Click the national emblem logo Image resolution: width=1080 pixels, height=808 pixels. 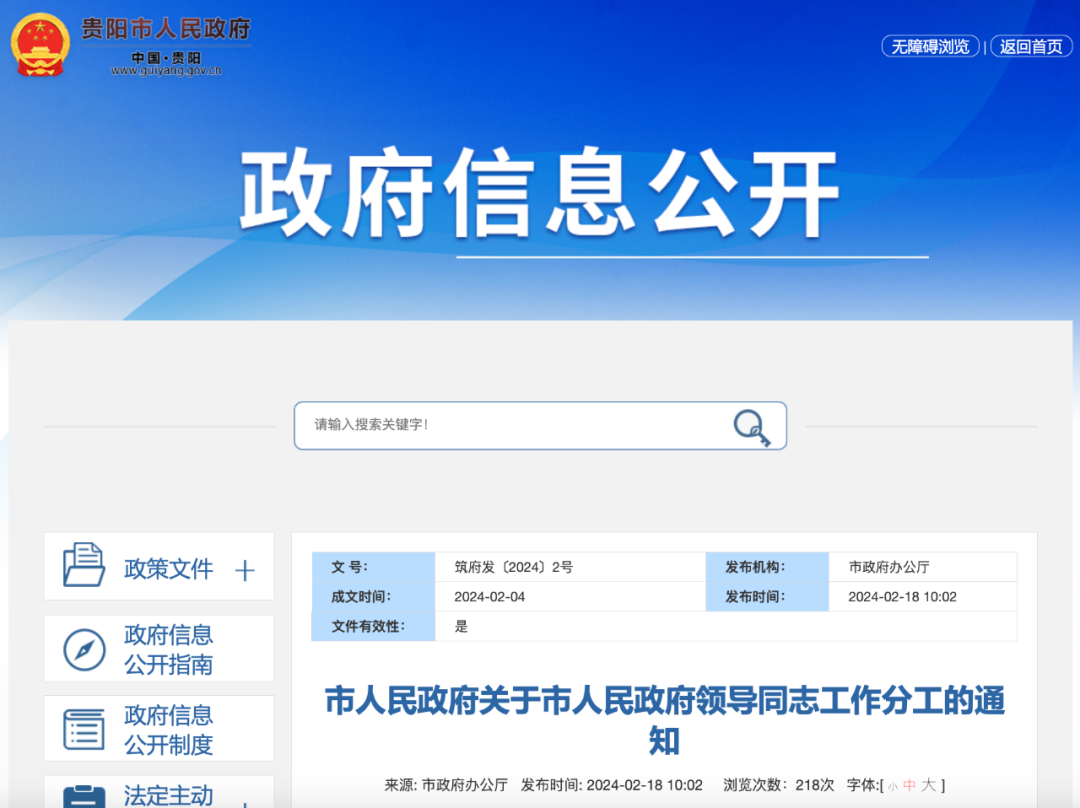(40, 45)
